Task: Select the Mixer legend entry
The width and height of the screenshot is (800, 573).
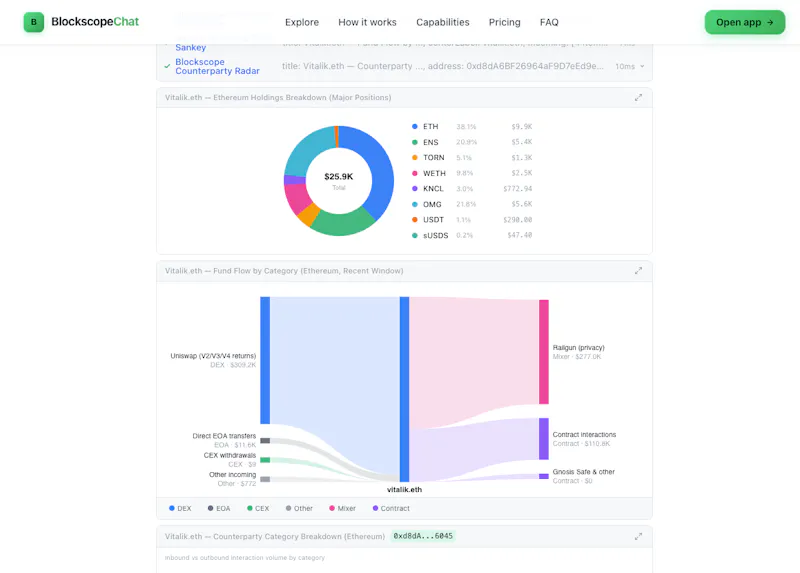Action: (x=342, y=509)
